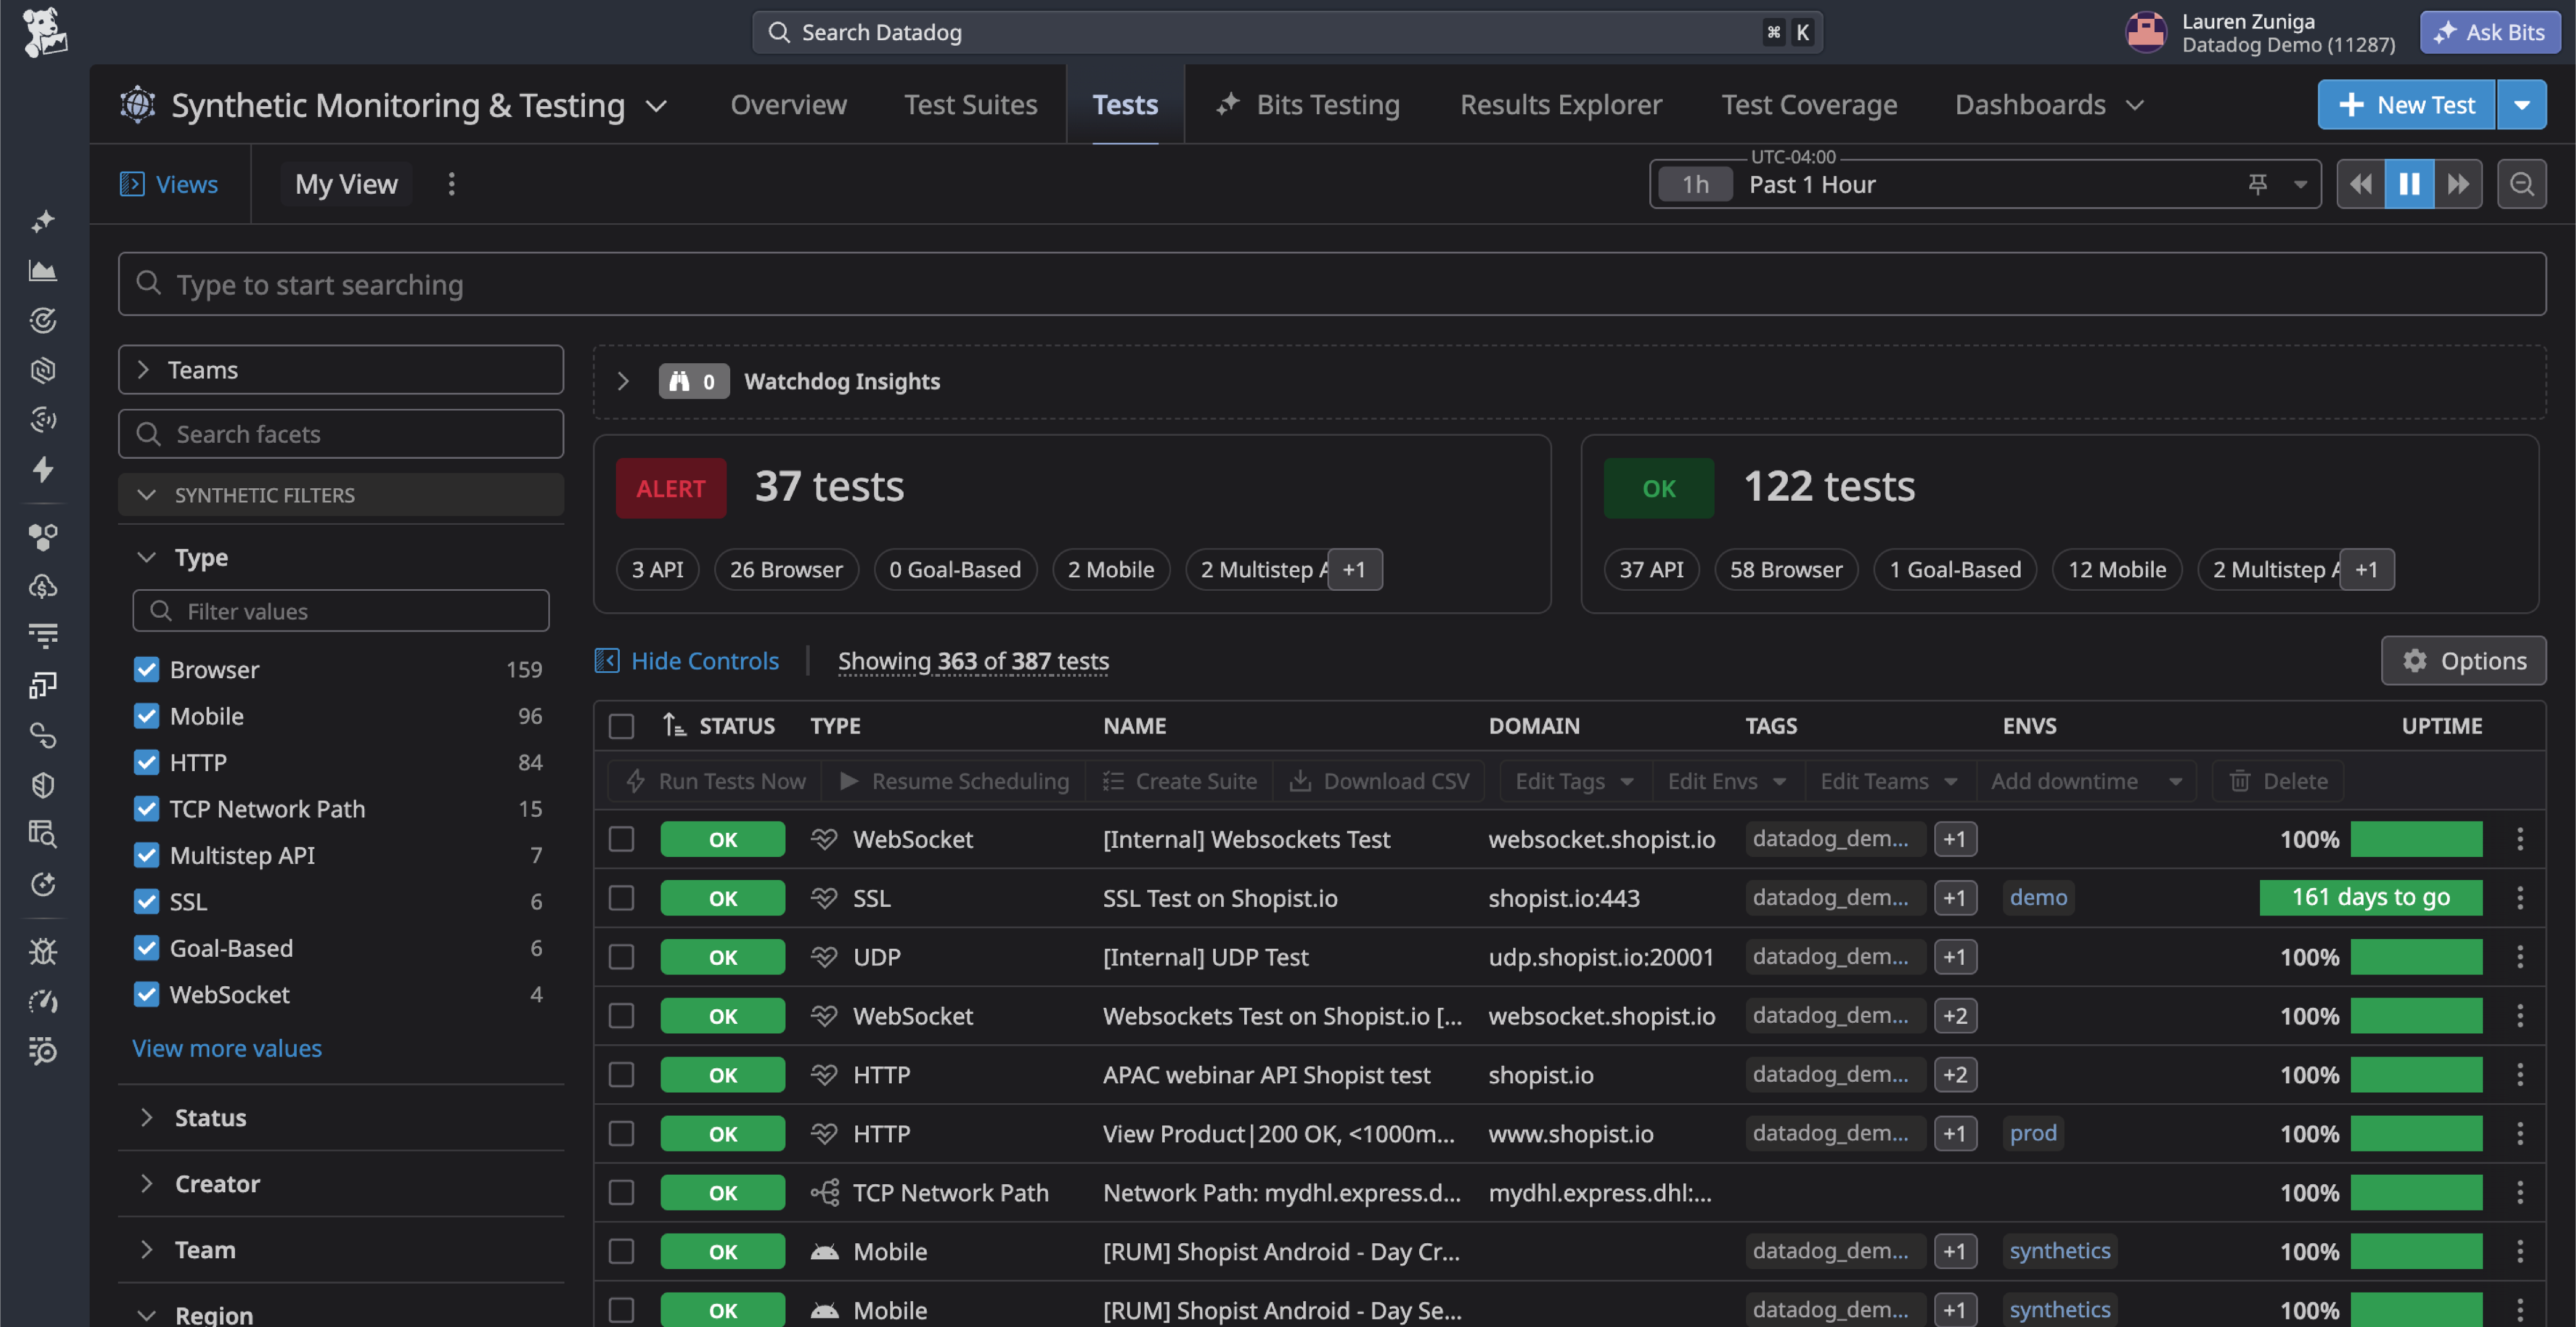This screenshot has height=1327, width=2576.
Task: Step the time range forward
Action: (2458, 184)
